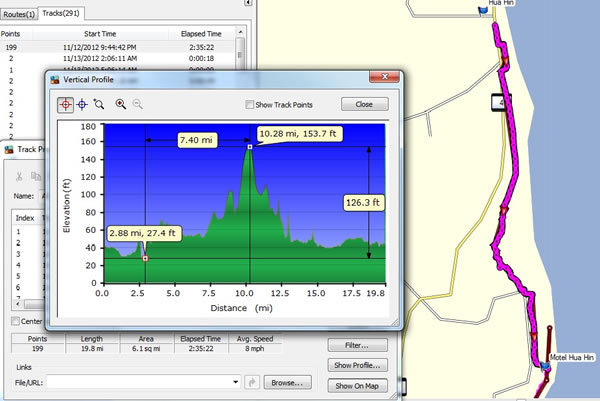Click the track list scroll up arrow

240,32
